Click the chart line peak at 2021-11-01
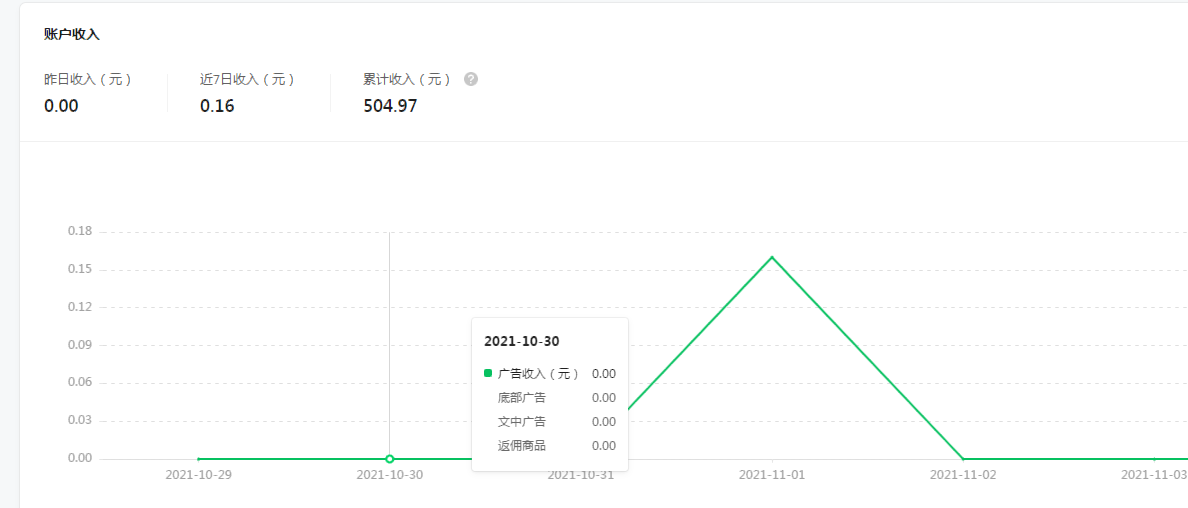Viewport: 1188px width, 508px height. (772, 257)
